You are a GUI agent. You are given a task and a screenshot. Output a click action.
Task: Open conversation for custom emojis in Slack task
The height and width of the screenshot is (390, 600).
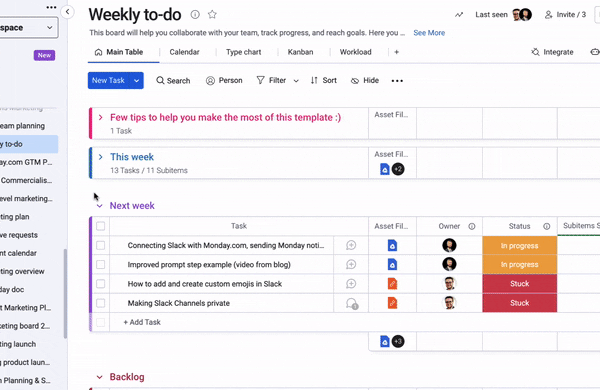351,284
